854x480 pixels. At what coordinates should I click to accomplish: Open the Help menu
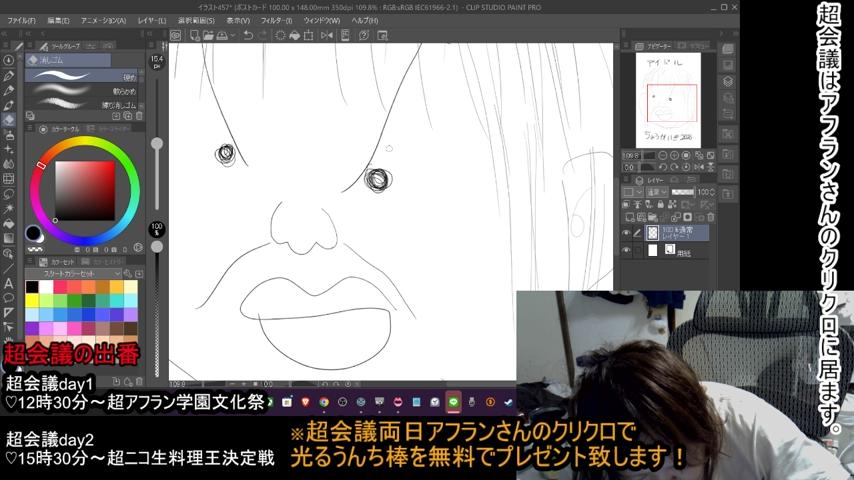click(364, 20)
